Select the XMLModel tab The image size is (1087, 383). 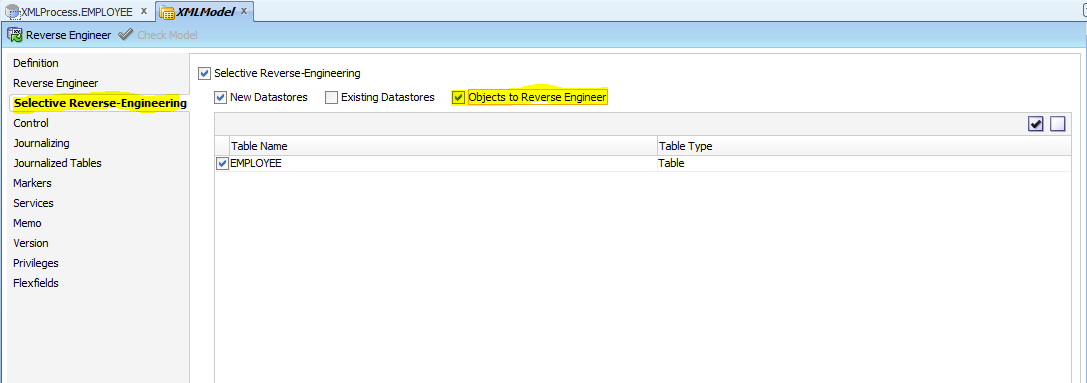206,12
